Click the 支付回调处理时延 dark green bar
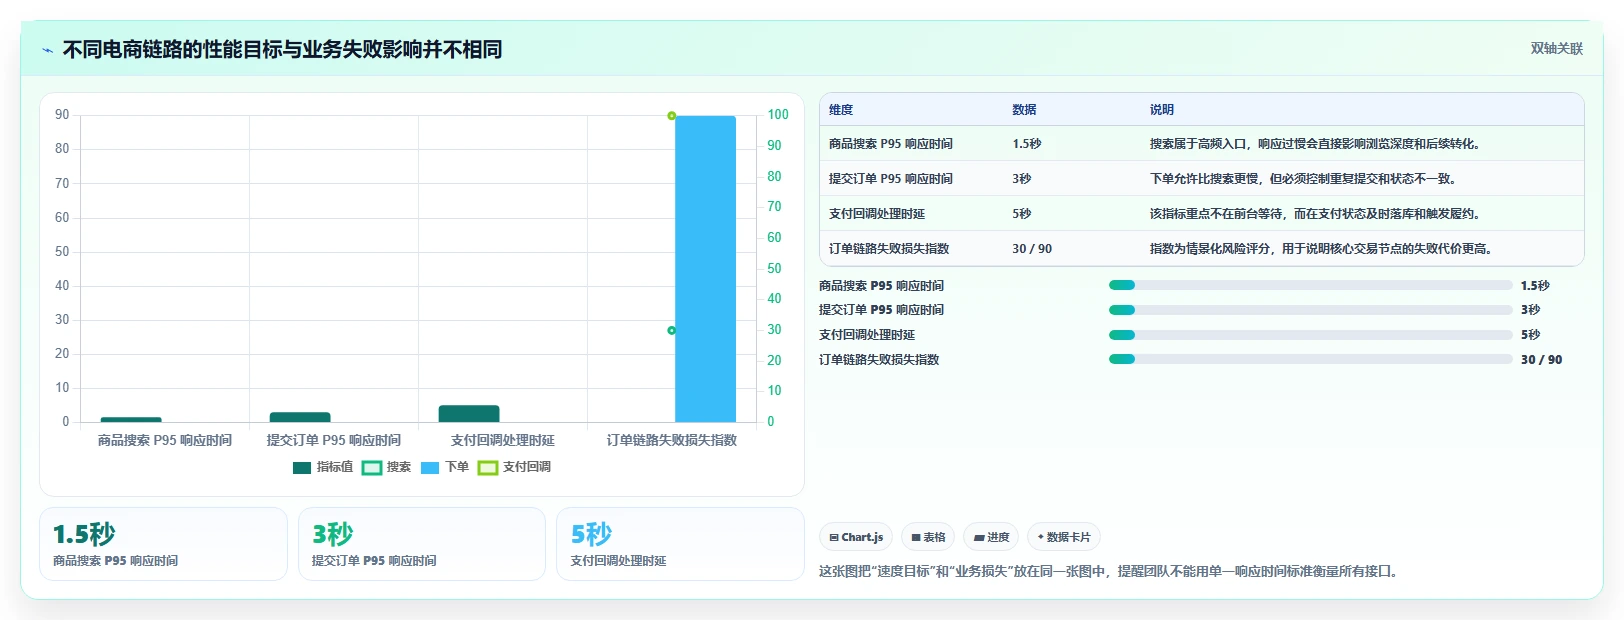Viewport: 1624px width, 620px height. click(469, 414)
